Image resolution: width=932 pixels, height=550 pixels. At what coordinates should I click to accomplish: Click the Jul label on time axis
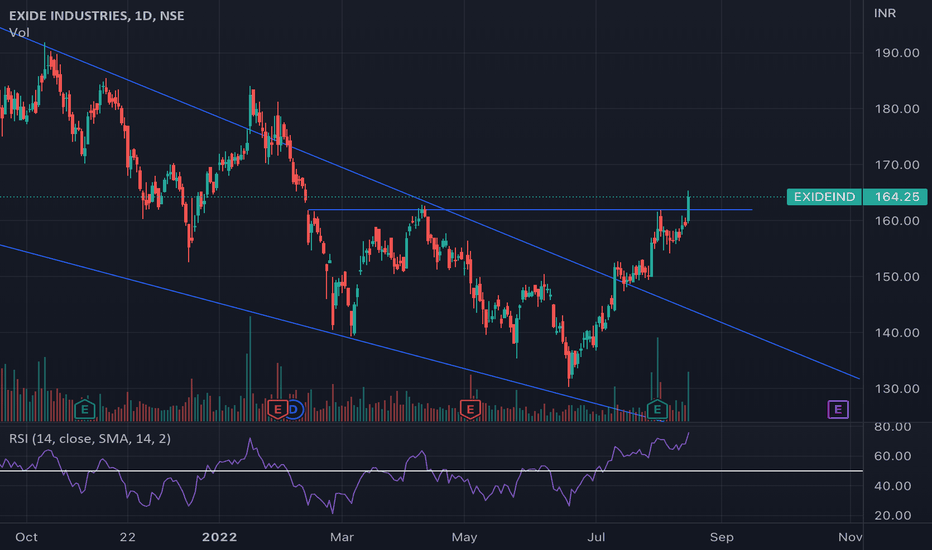click(x=596, y=537)
